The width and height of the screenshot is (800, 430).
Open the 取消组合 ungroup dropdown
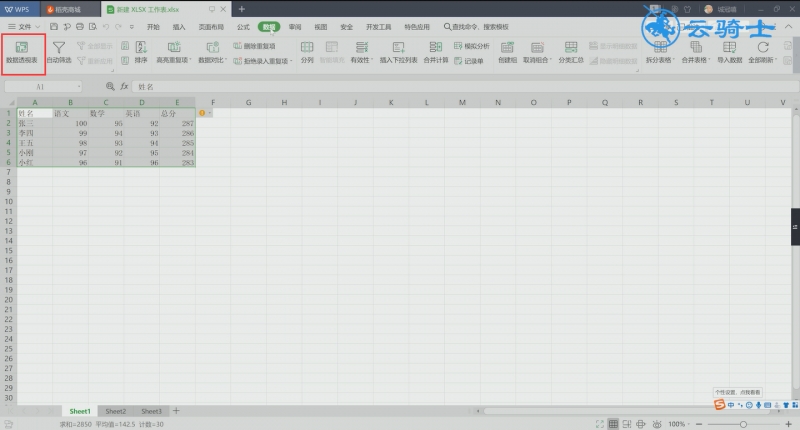(537, 53)
